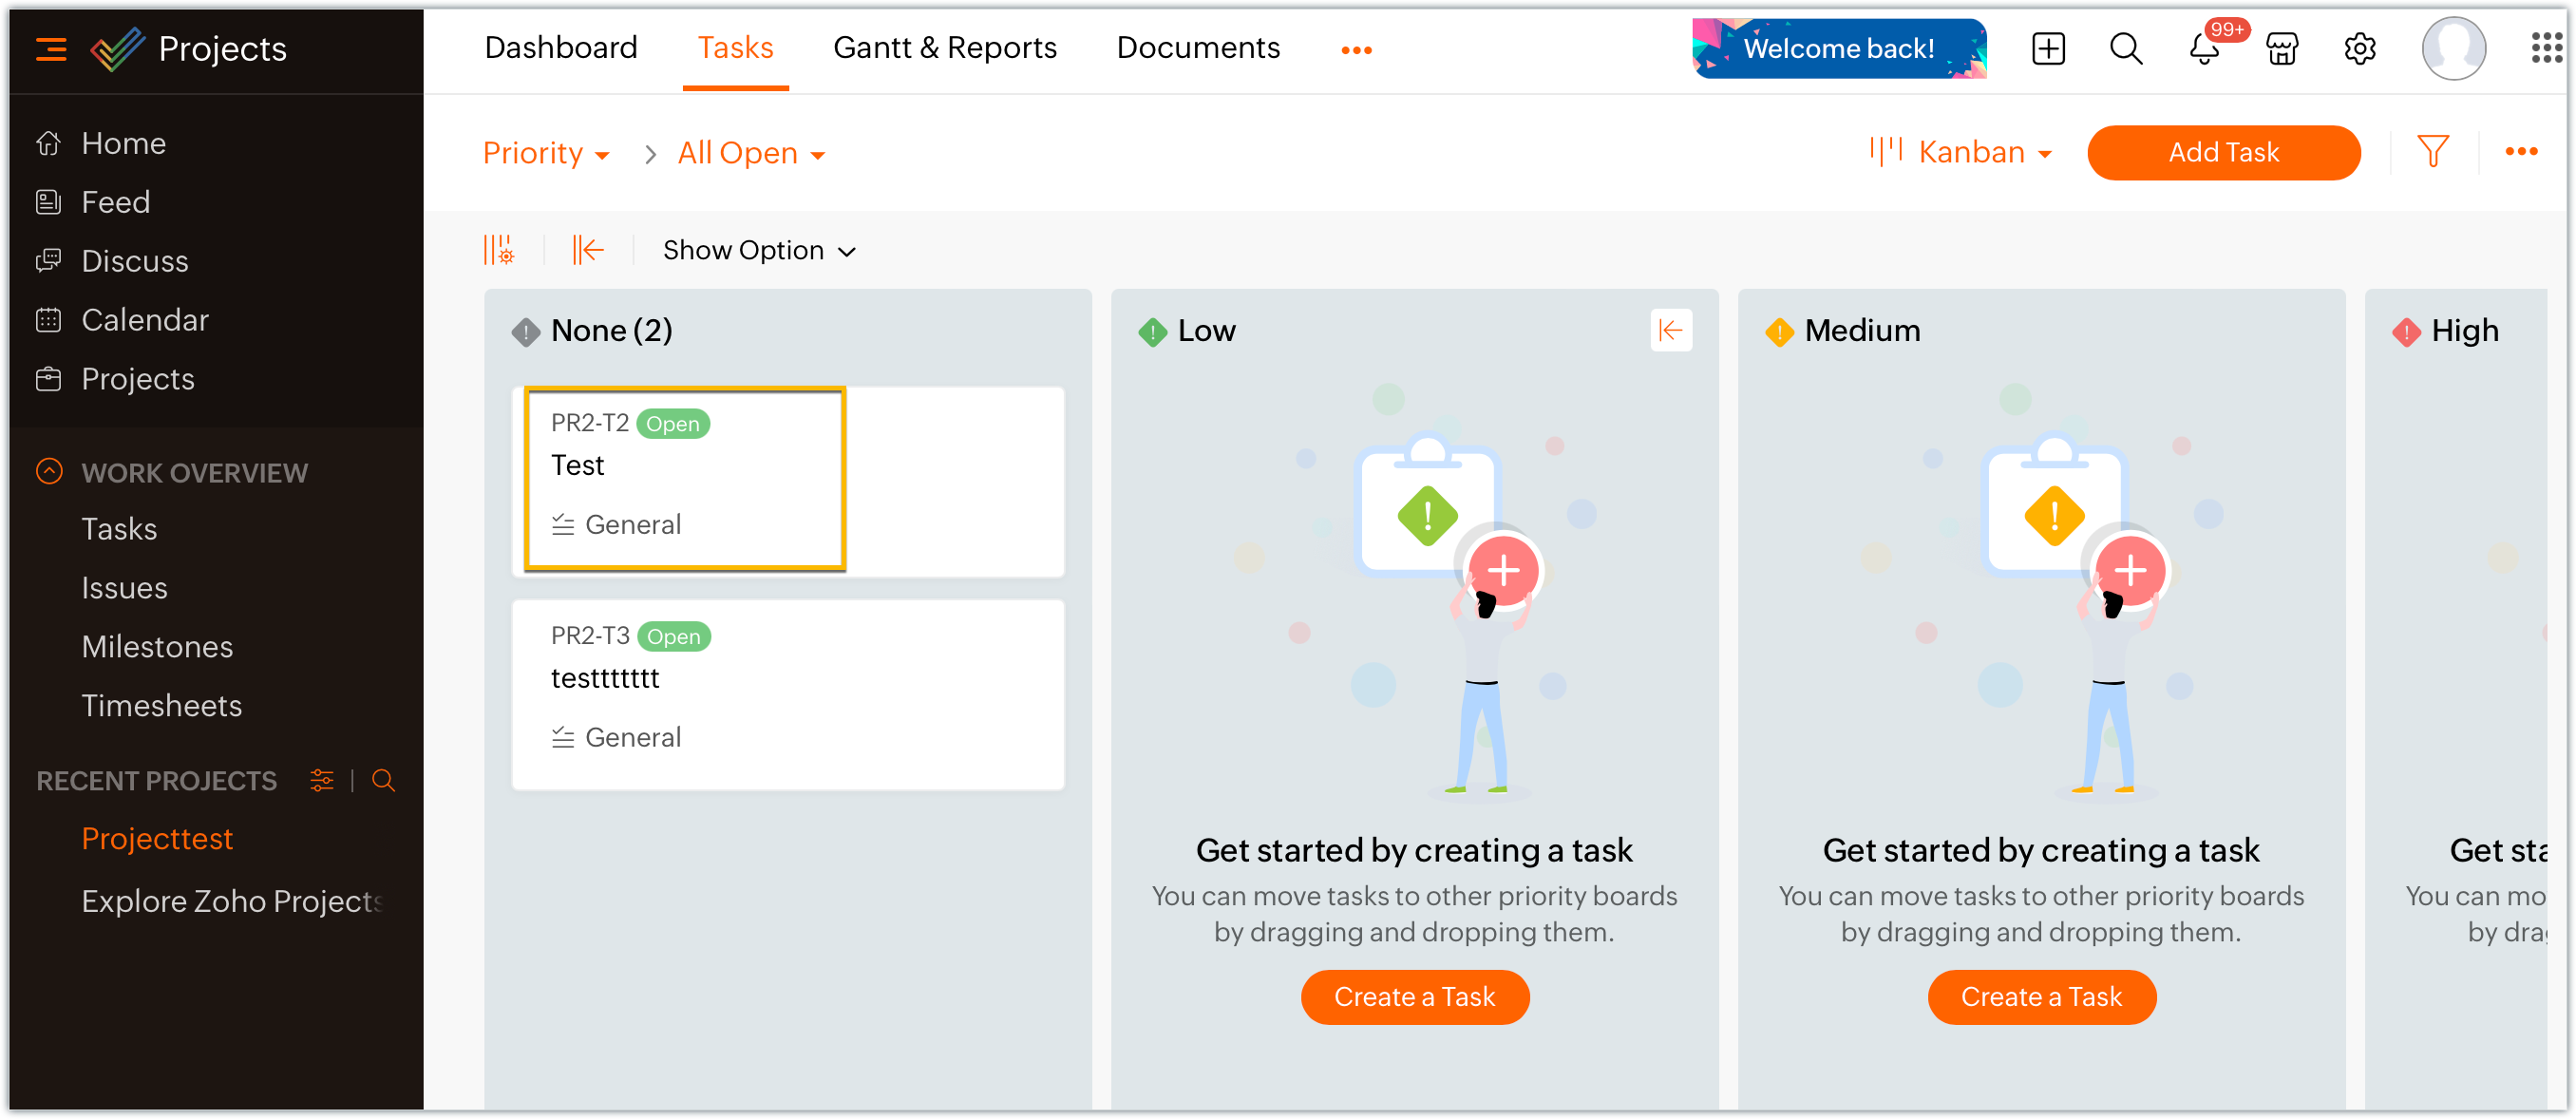Image resolution: width=2576 pixels, height=1119 pixels.
Task: Open the marketplace store icon
Action: [x=2282, y=48]
